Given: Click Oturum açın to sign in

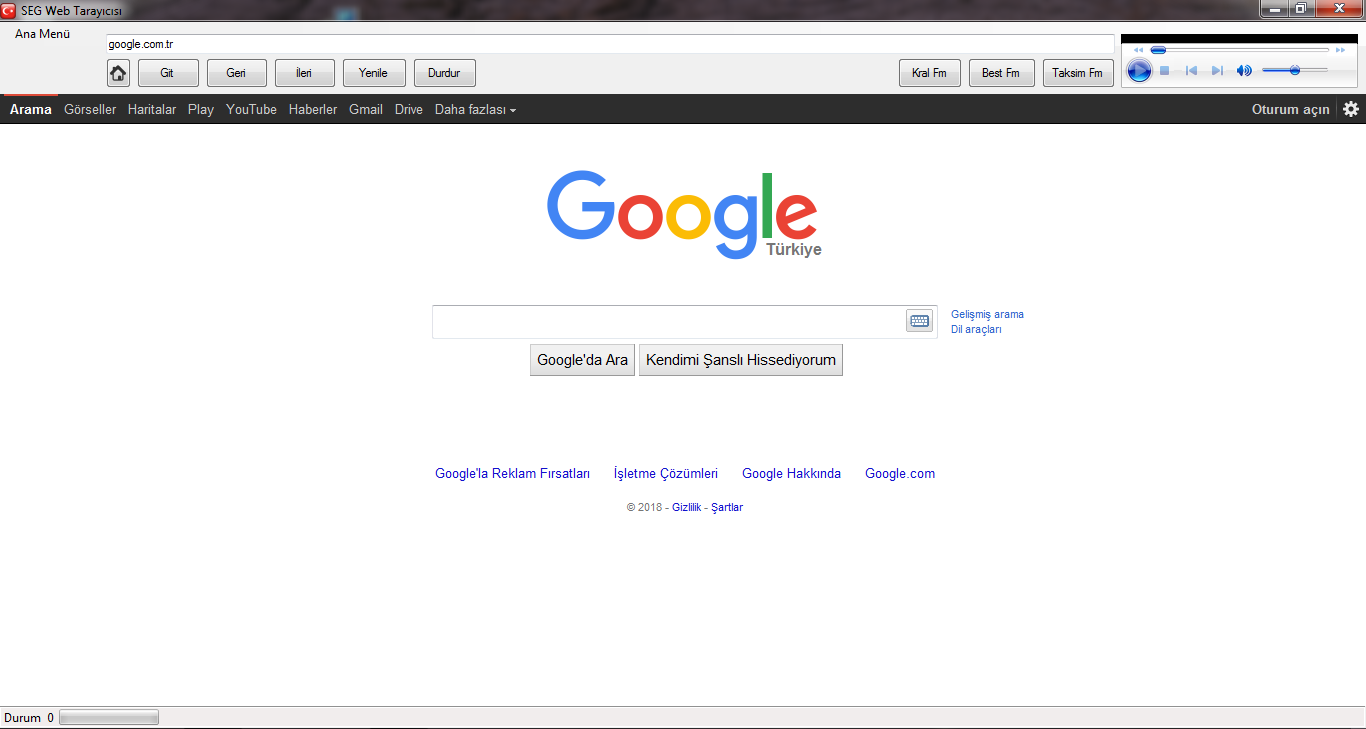Looking at the screenshot, I should [x=1291, y=110].
